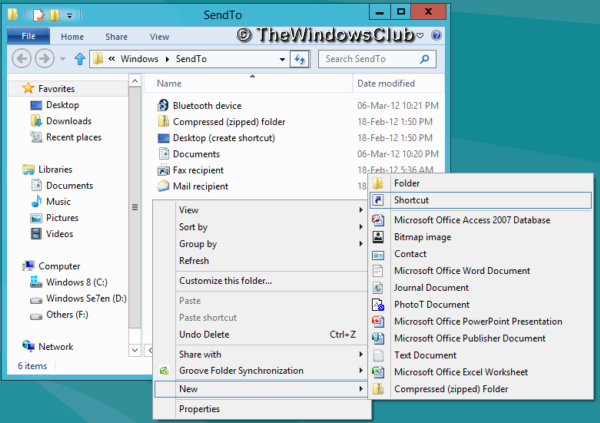Viewport: 600px width, 423px height.
Task: Click the Bitmap image icon
Action: click(378, 237)
